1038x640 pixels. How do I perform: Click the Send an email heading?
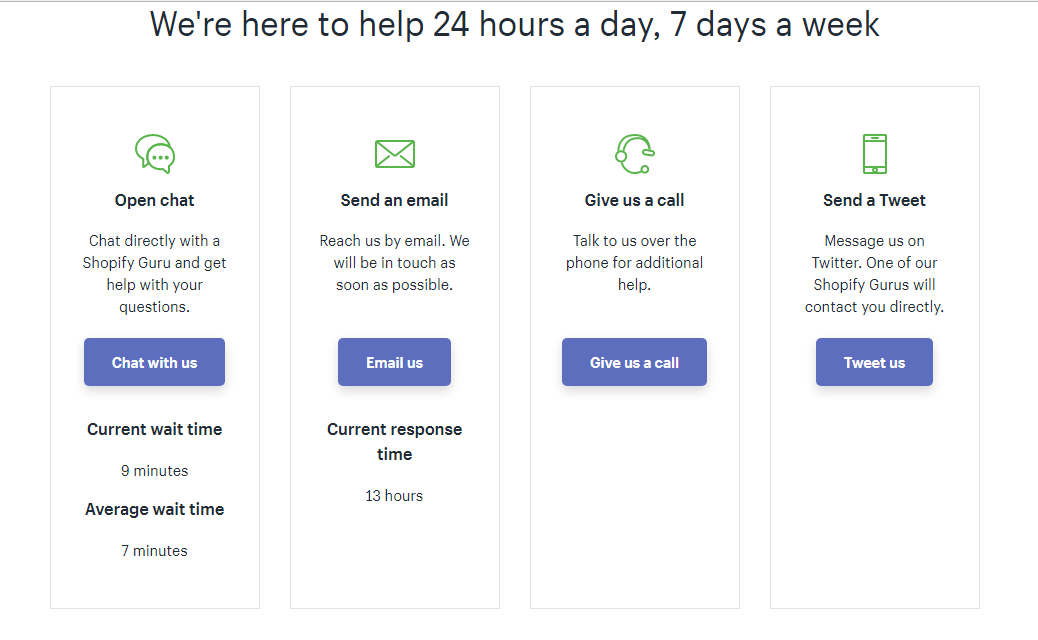click(x=394, y=200)
